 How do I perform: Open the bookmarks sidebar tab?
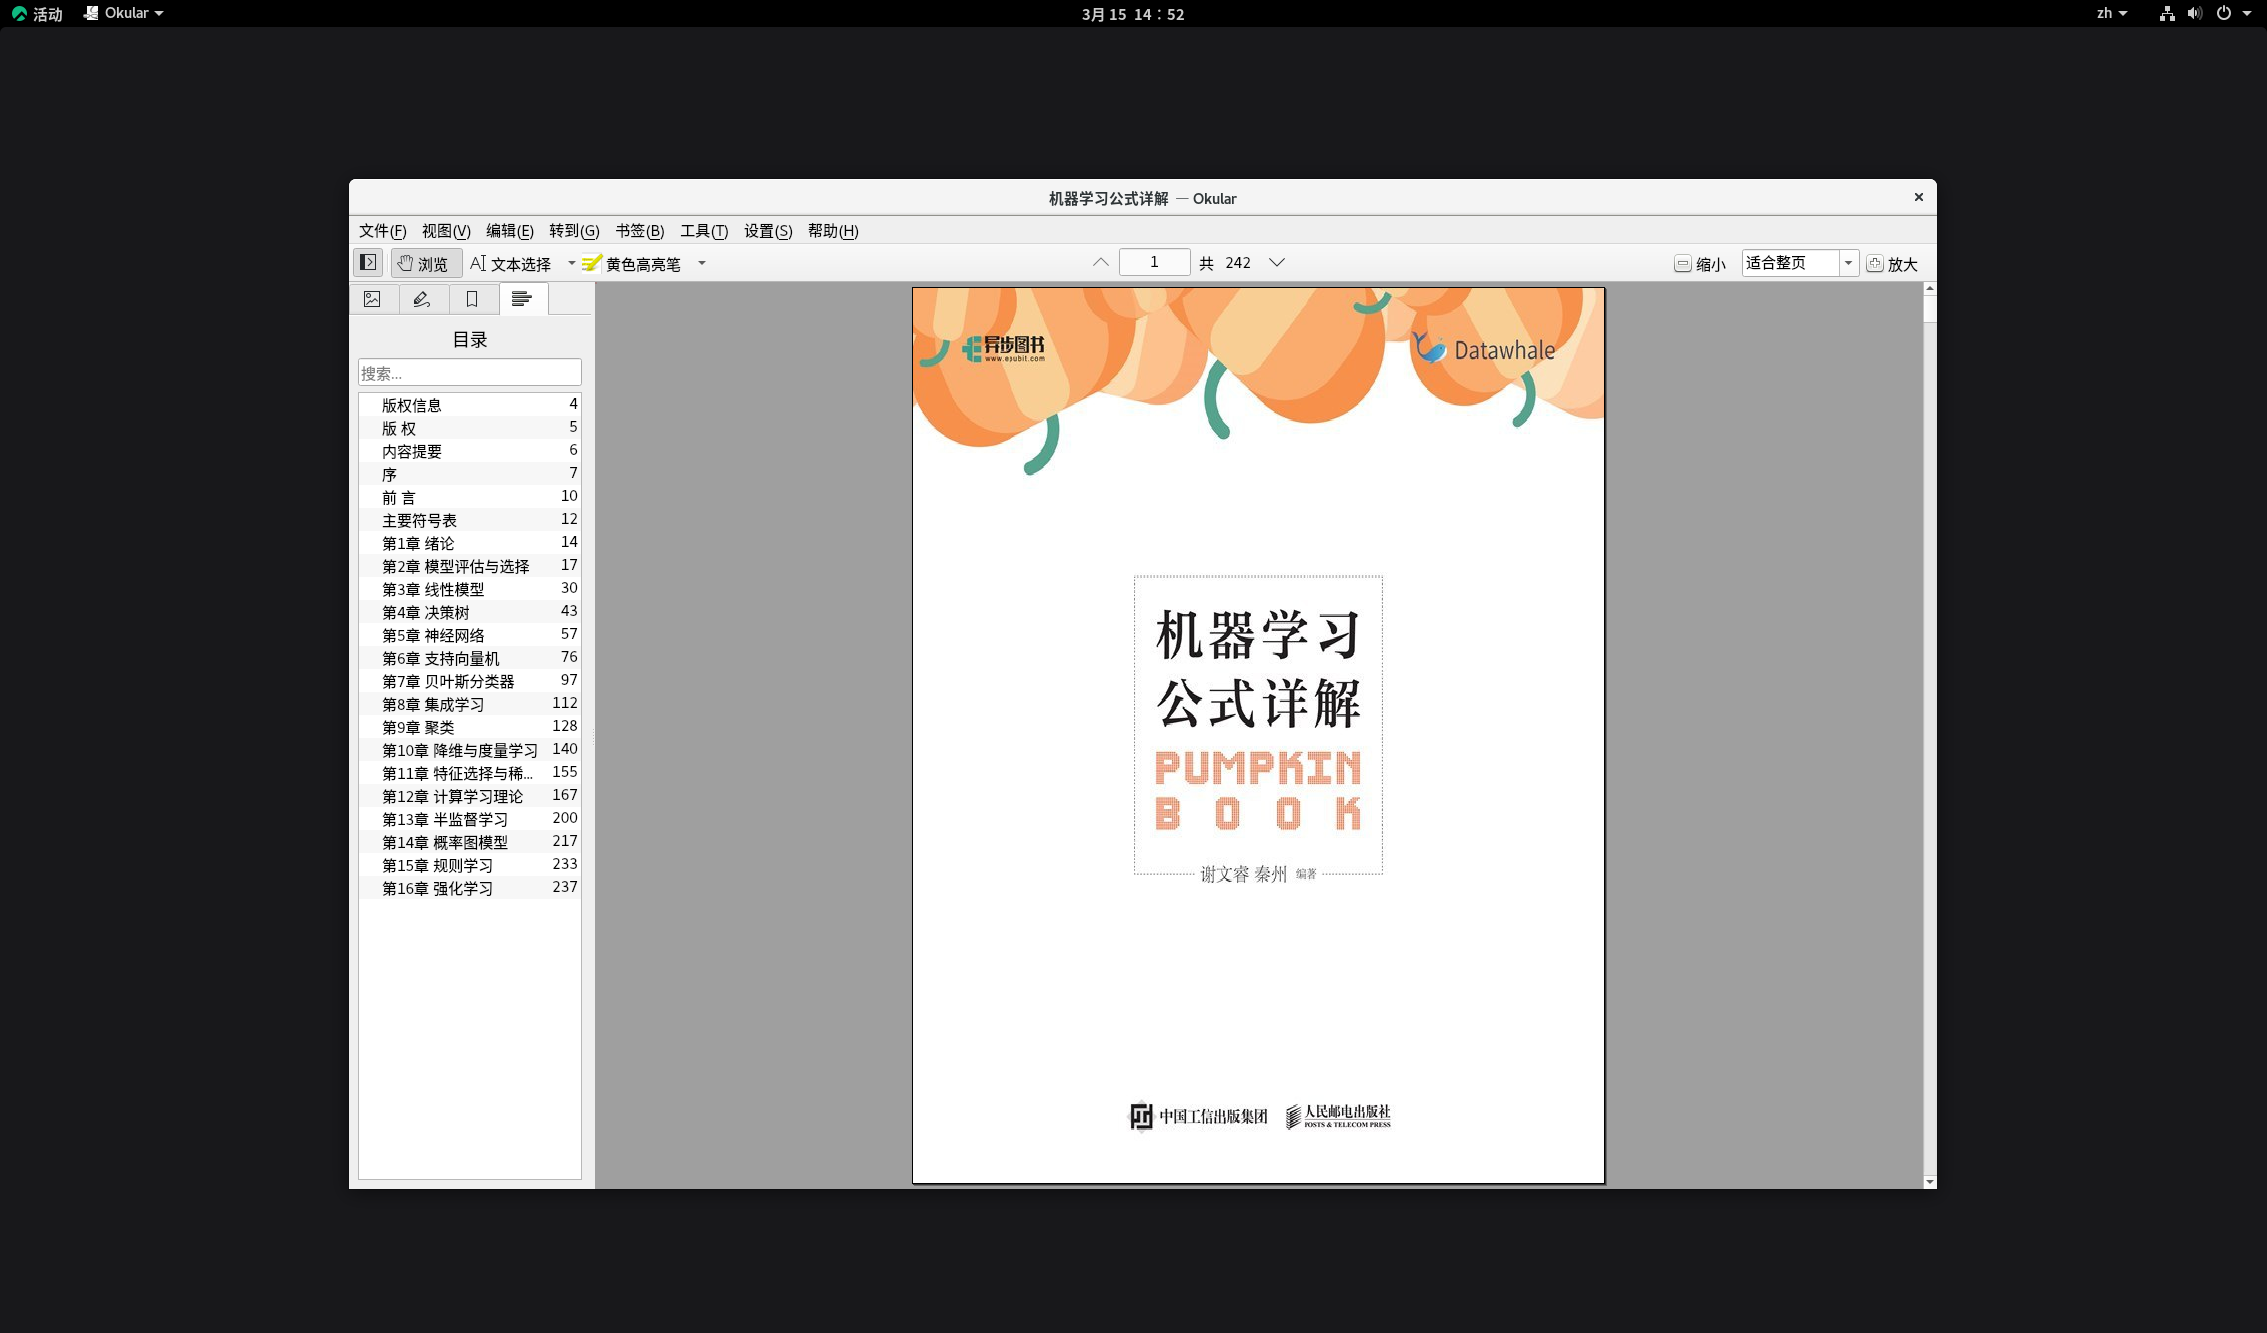click(x=472, y=299)
